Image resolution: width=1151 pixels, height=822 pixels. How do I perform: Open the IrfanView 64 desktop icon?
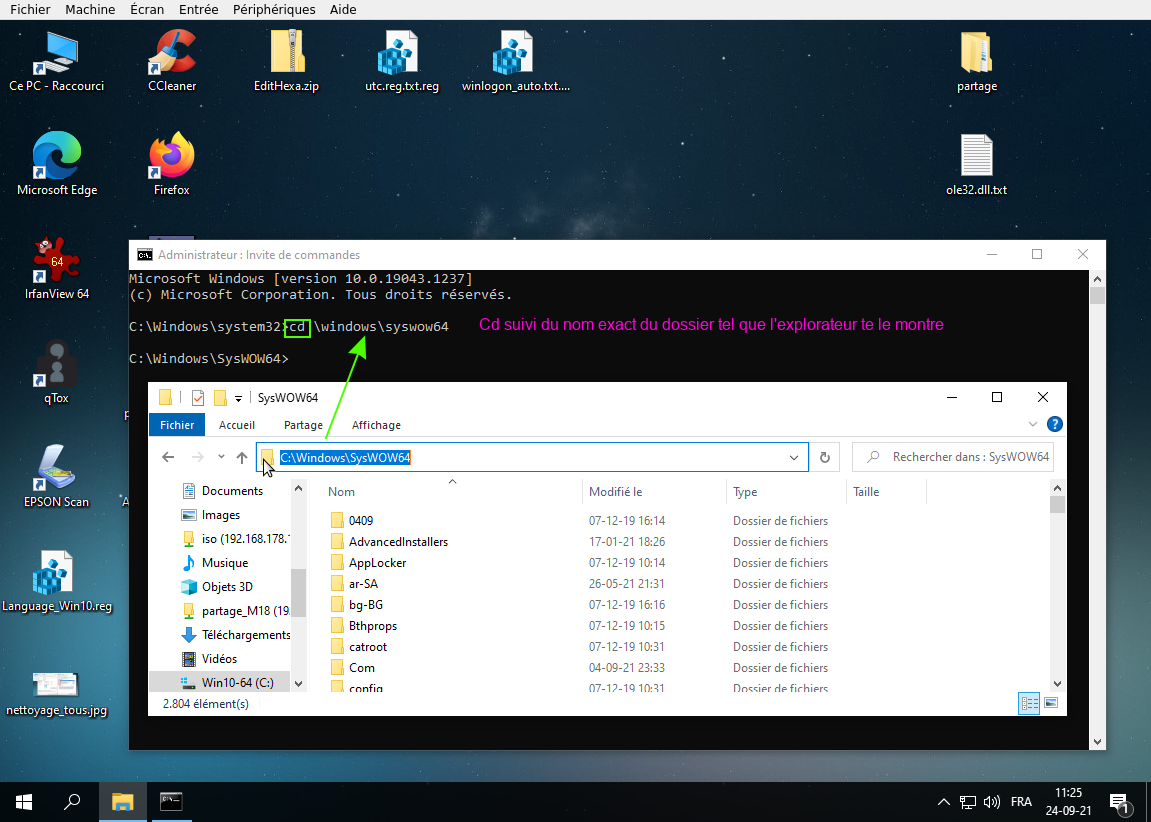tap(56, 262)
